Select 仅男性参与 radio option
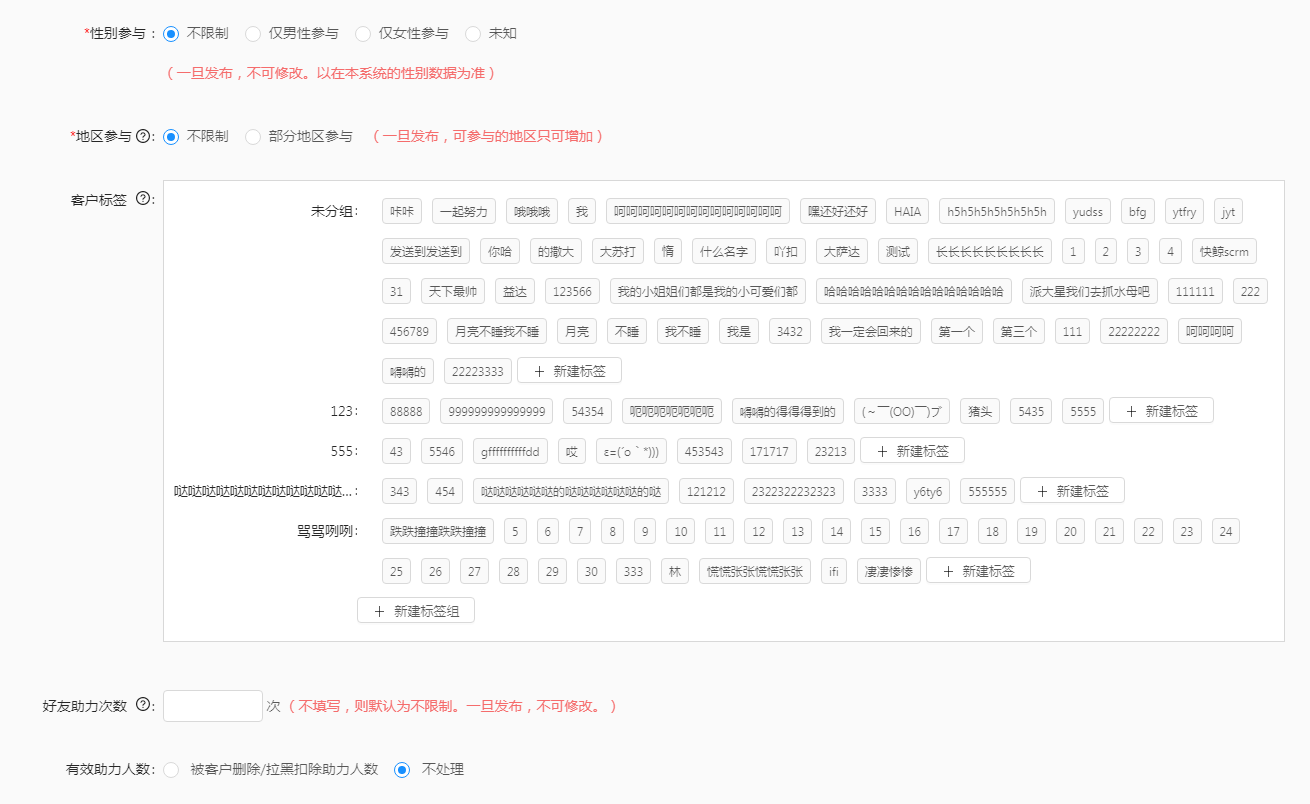Screen dimensions: 1310x804 253,34
